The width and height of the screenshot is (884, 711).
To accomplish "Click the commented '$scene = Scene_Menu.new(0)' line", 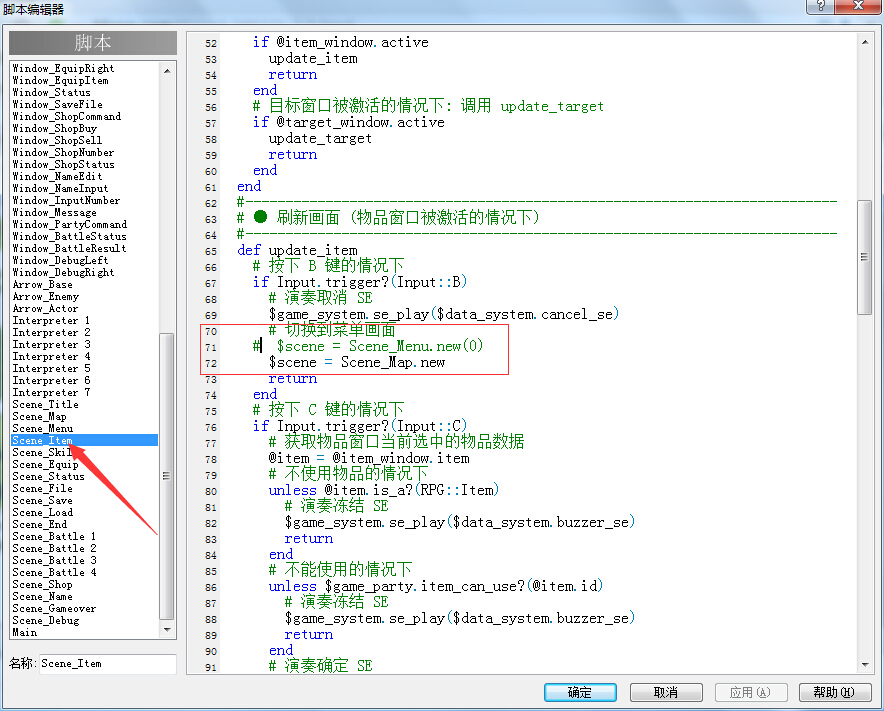I will click(x=368, y=346).
